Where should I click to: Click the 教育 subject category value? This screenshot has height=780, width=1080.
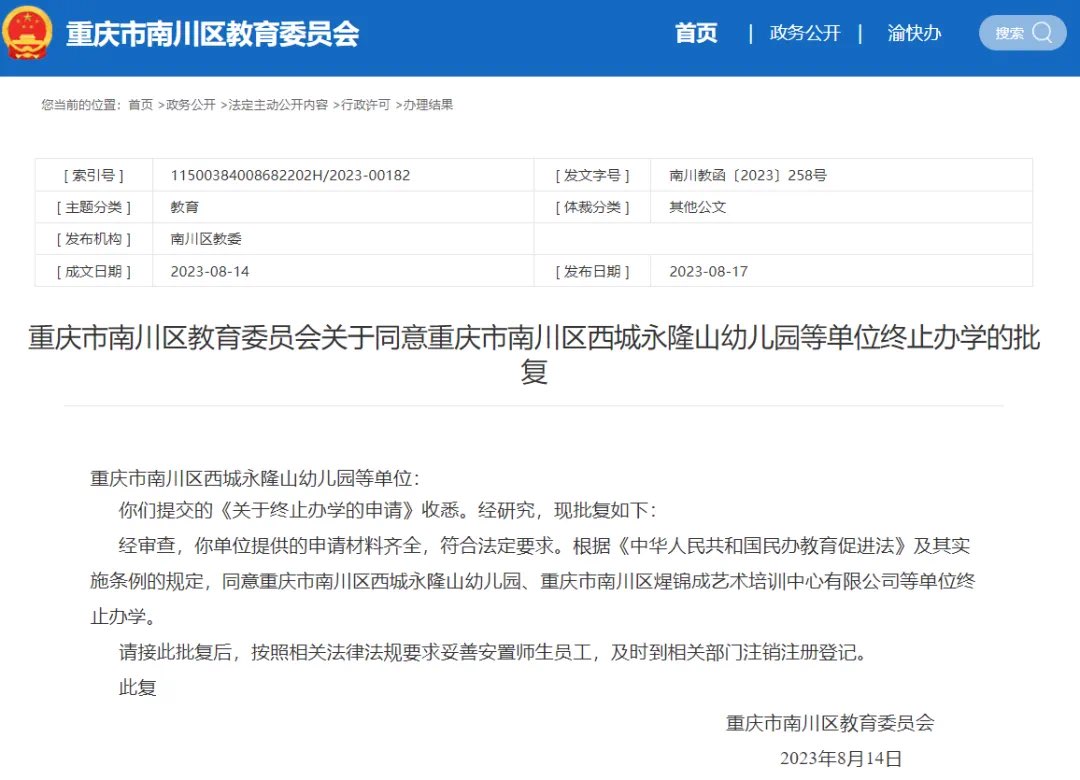point(185,207)
